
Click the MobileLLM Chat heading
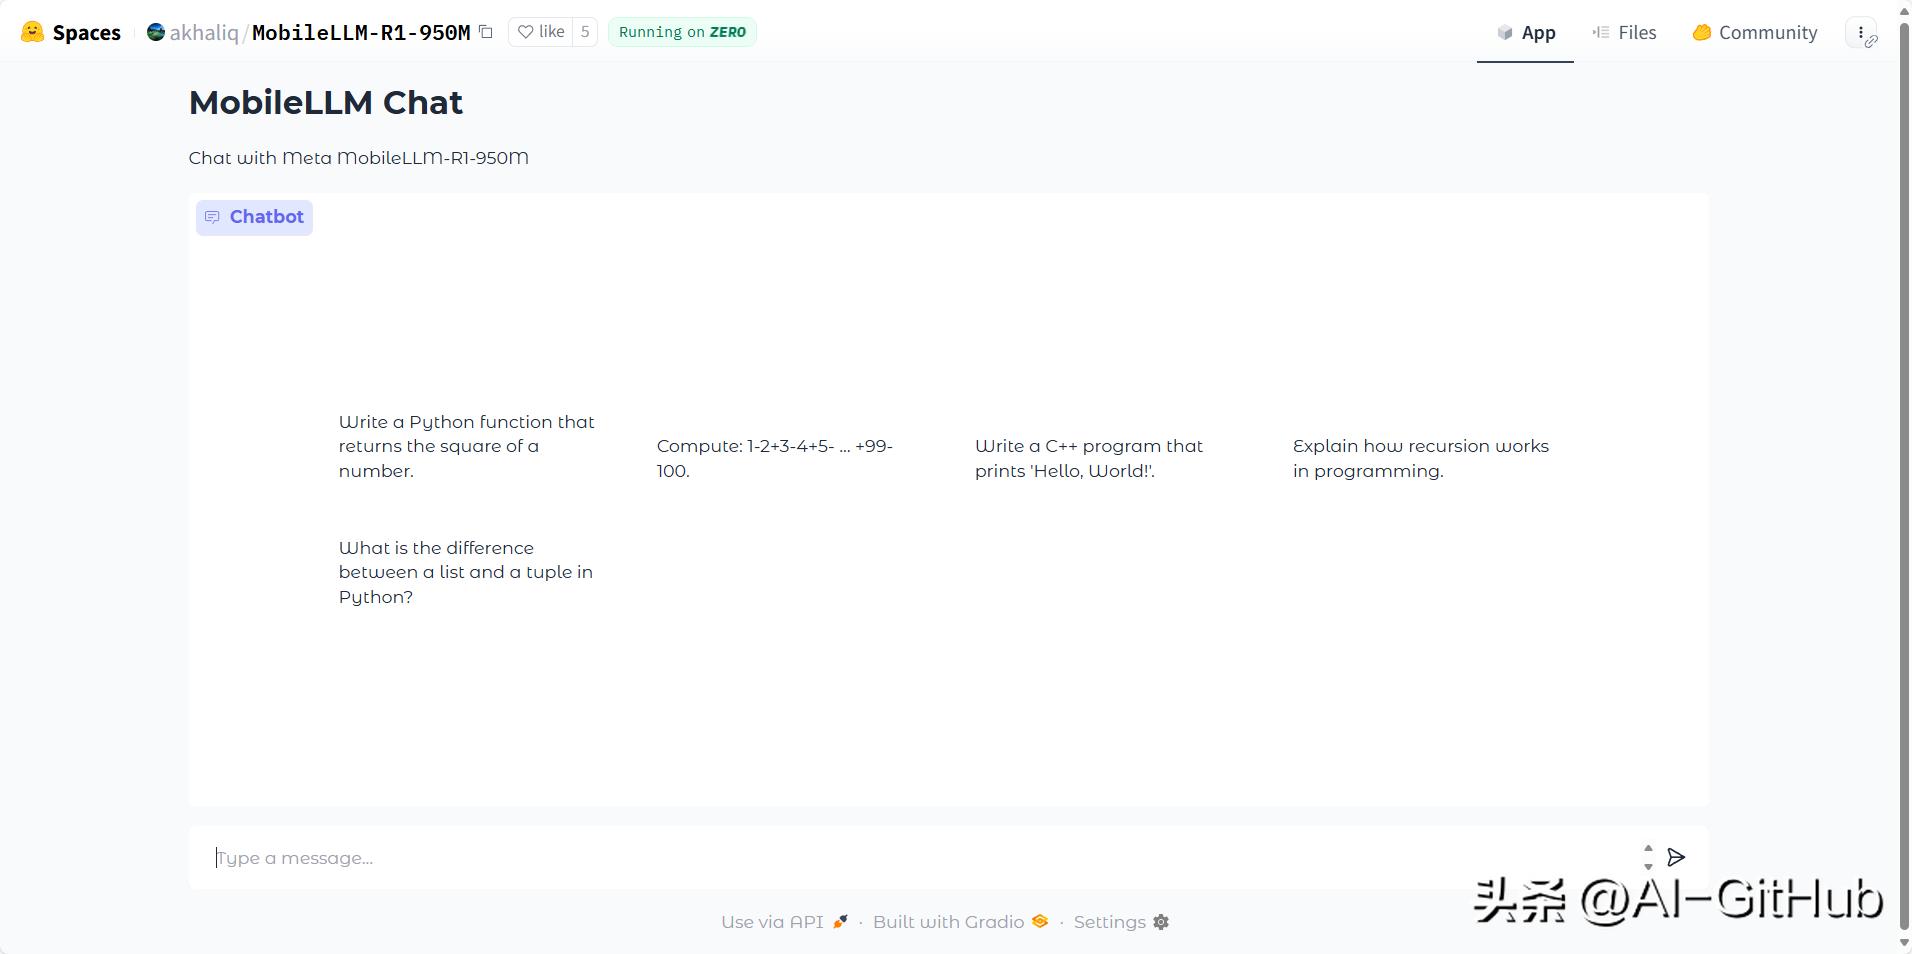click(x=326, y=103)
